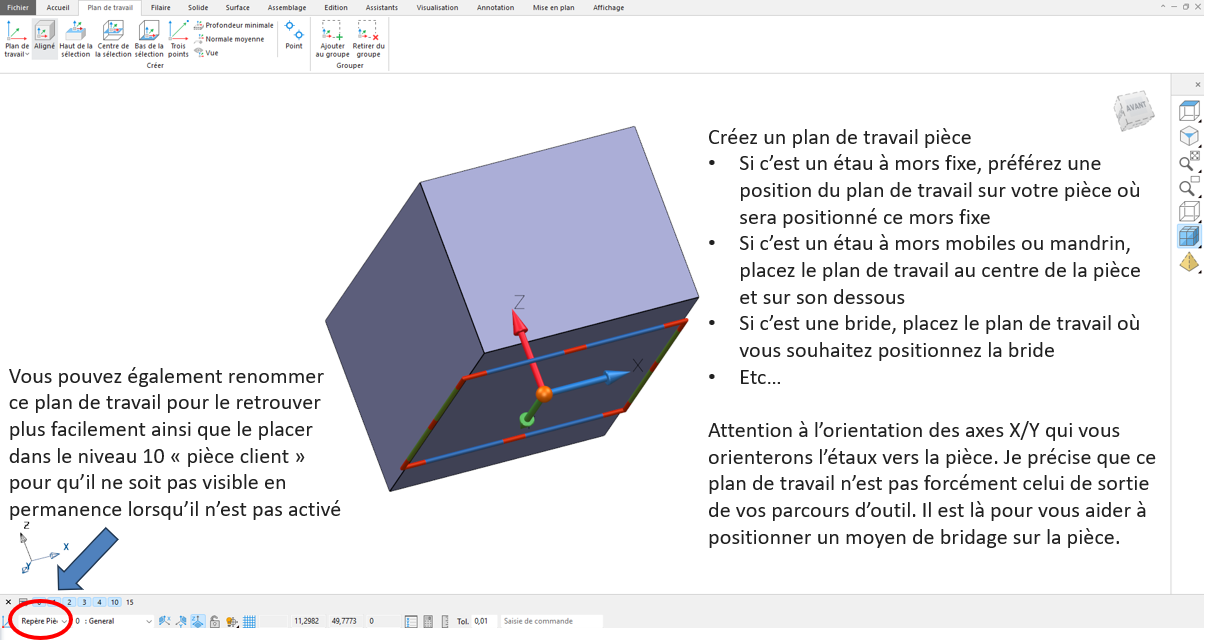Image resolution: width=1213 pixels, height=640 pixels.
Task: Close the side view toolbar
Action: pyautogui.click(x=1197, y=87)
